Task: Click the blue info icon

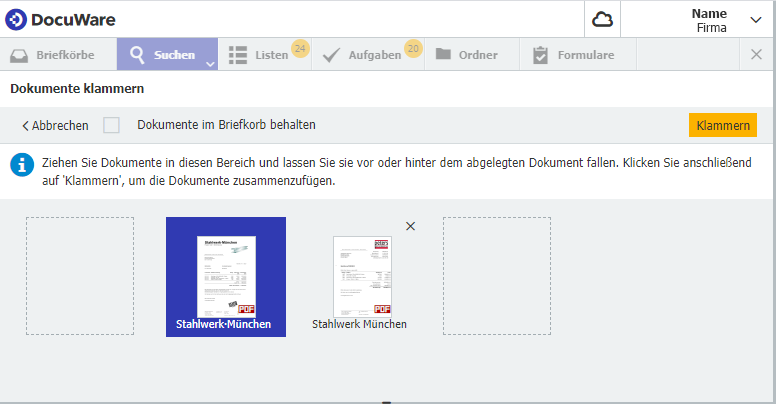Action: click(x=22, y=165)
